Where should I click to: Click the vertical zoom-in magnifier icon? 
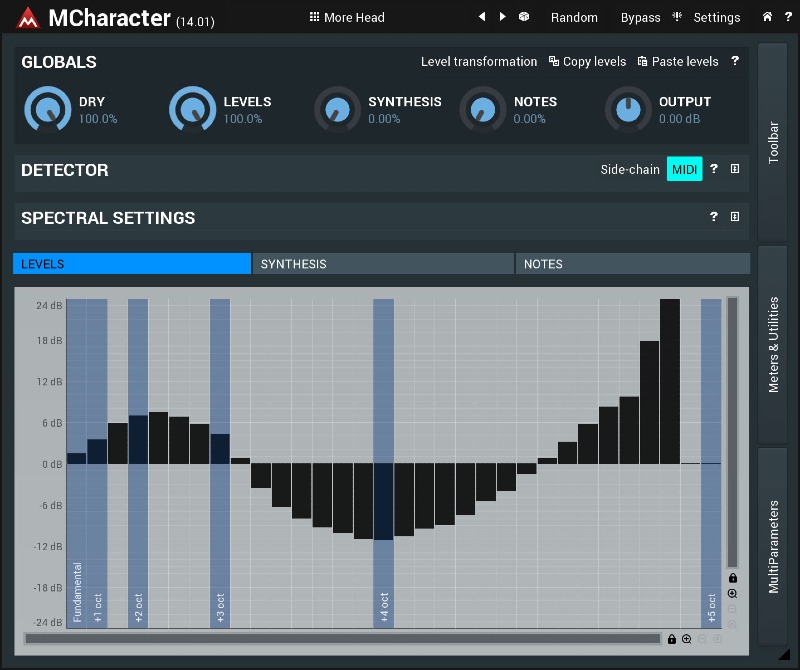pos(733,594)
